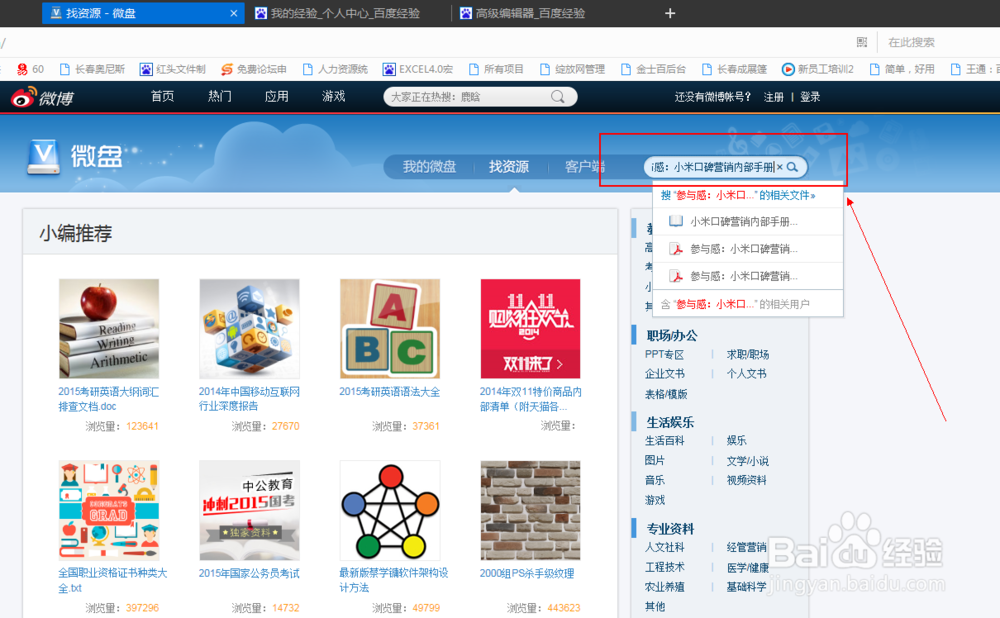
Task: Open the 绽放网管理 bookmark
Action: (572, 69)
